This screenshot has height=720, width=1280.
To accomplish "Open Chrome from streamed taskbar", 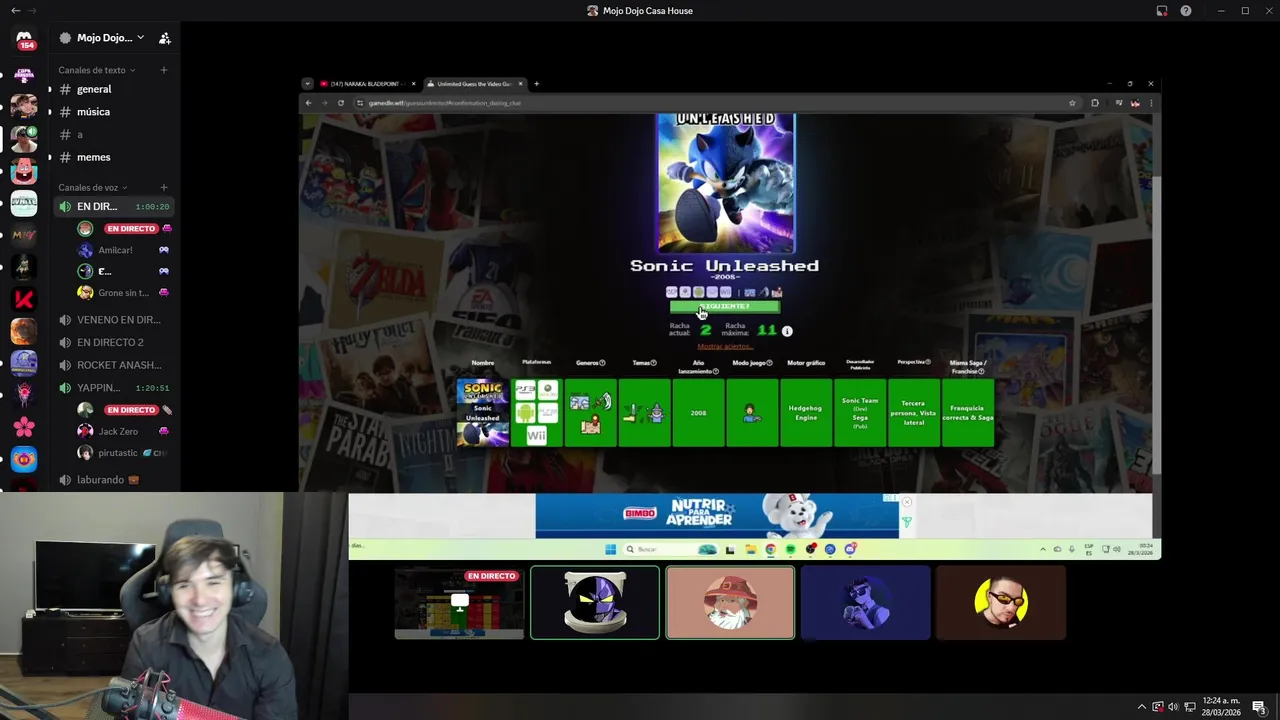I will (770, 549).
